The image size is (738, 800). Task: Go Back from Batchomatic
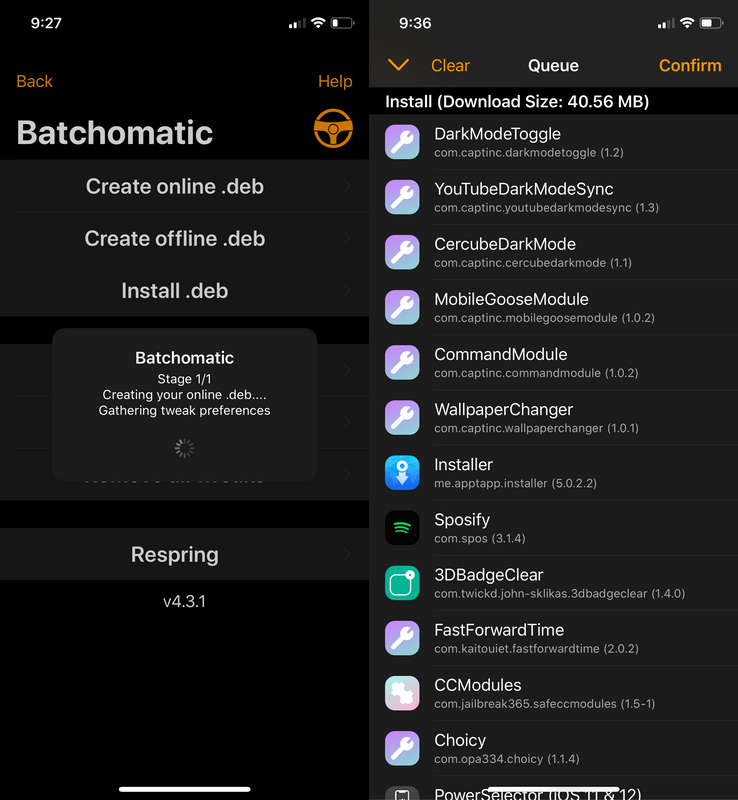tap(35, 81)
